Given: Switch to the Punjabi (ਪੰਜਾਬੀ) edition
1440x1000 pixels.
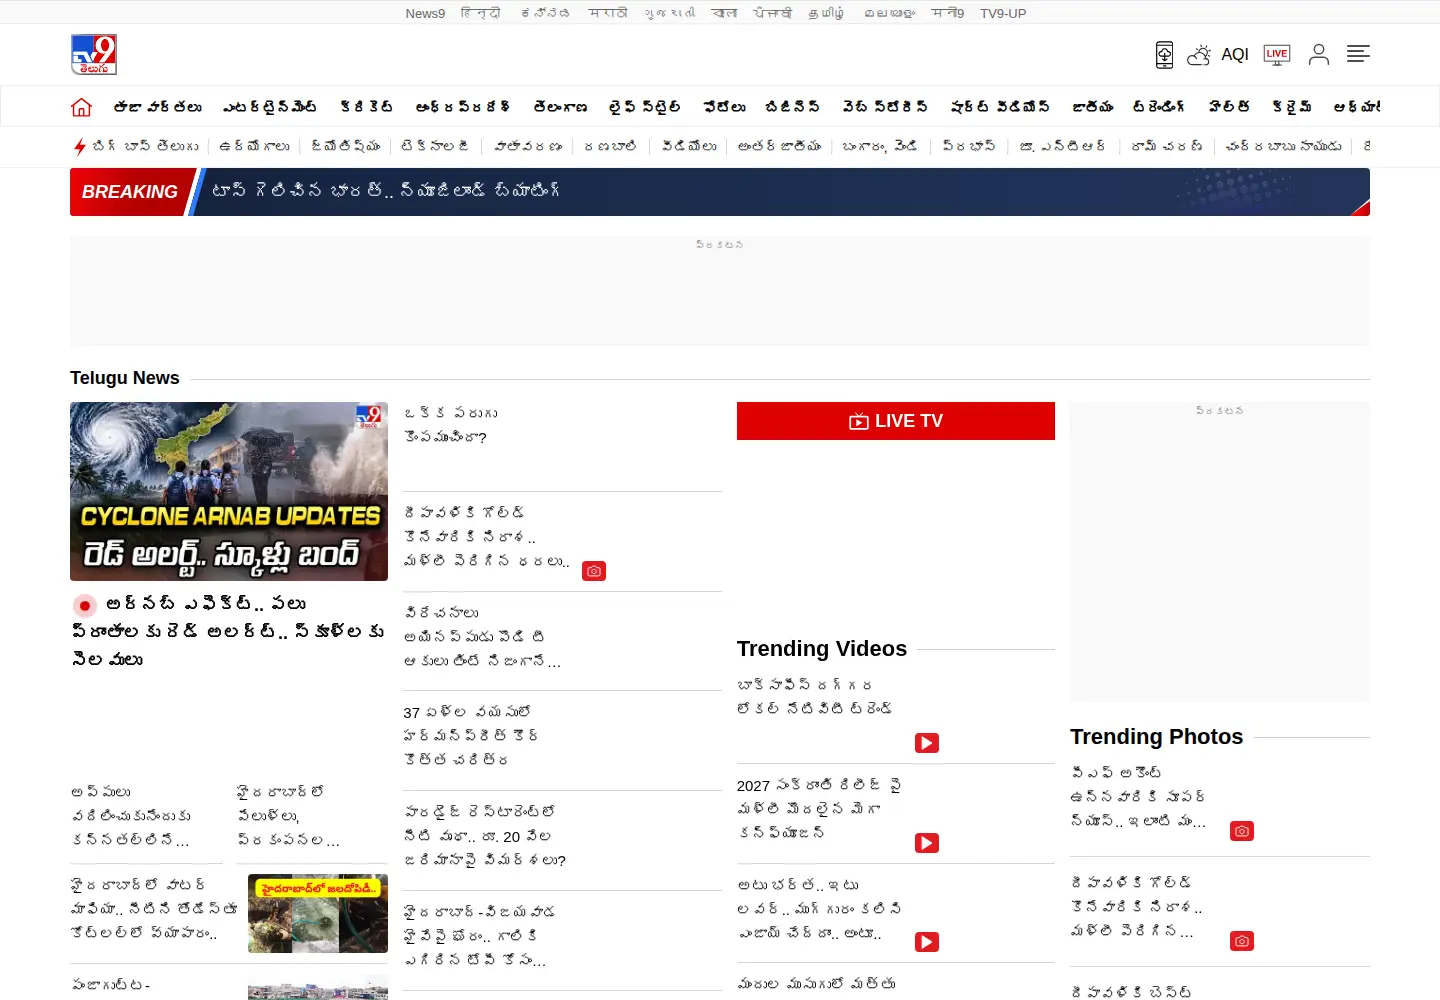Looking at the screenshot, I should (773, 13).
